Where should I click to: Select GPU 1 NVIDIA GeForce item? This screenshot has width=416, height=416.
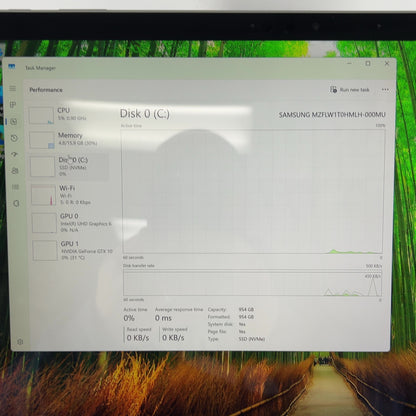[x=72, y=250]
